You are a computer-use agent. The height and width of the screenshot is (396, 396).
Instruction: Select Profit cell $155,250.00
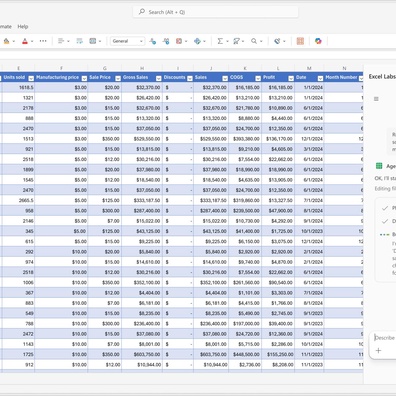[x=278, y=354]
